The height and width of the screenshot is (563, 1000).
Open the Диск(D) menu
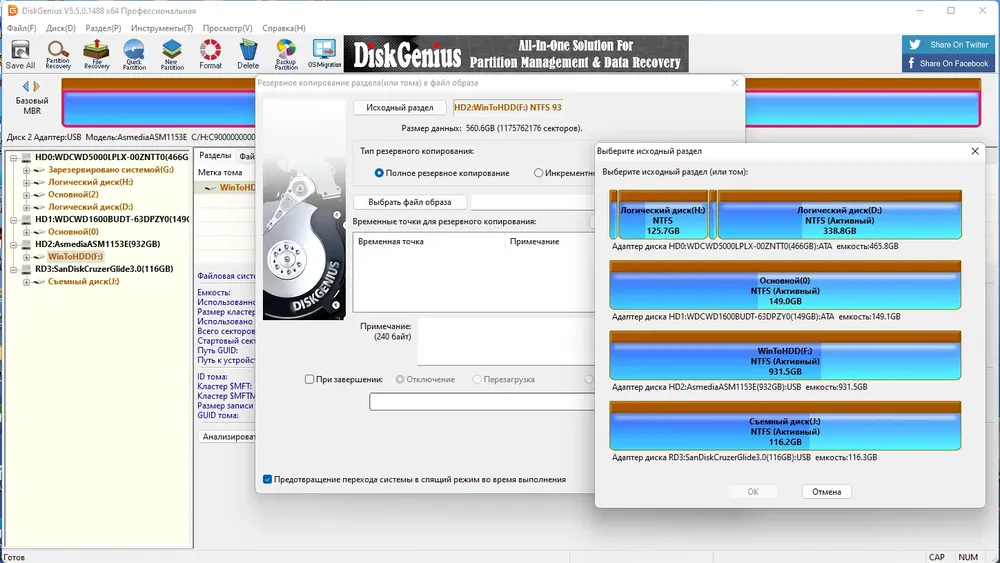(x=61, y=28)
